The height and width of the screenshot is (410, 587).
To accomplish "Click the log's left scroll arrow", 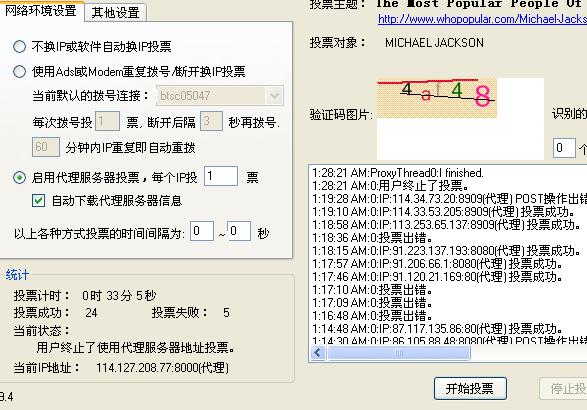I will coord(318,353).
